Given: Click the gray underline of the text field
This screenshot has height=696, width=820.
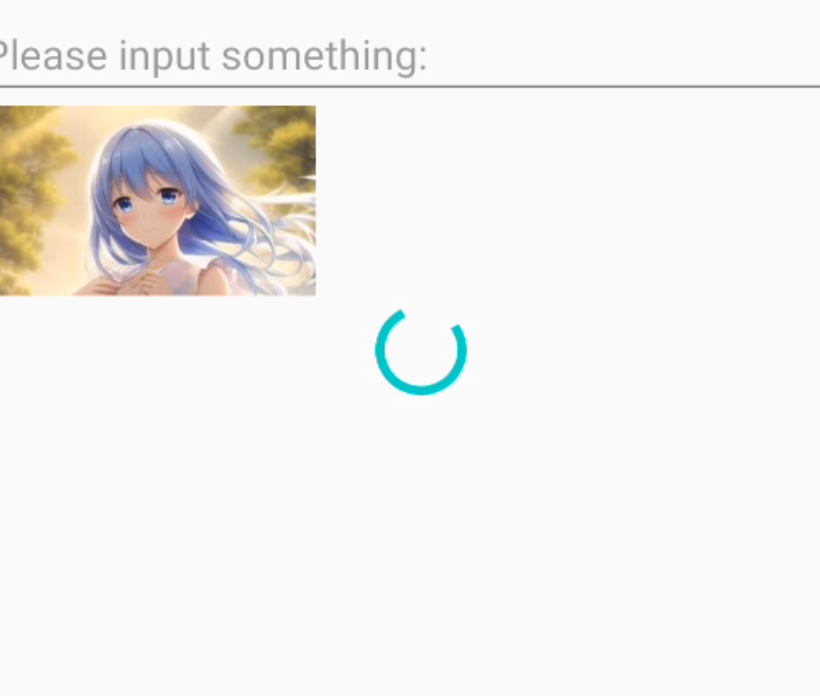Looking at the screenshot, I should [x=410, y=86].
